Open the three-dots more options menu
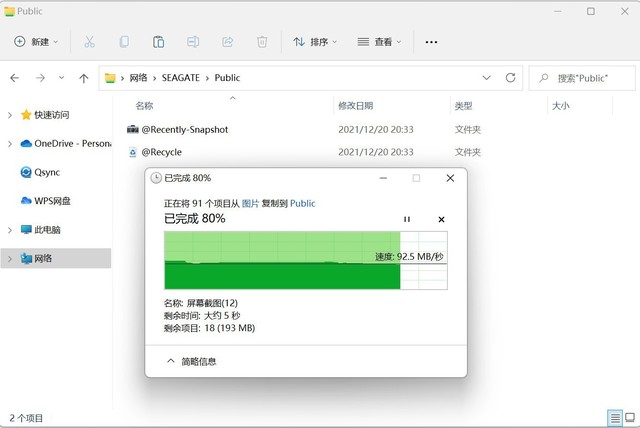The height and width of the screenshot is (428, 640). (x=431, y=42)
